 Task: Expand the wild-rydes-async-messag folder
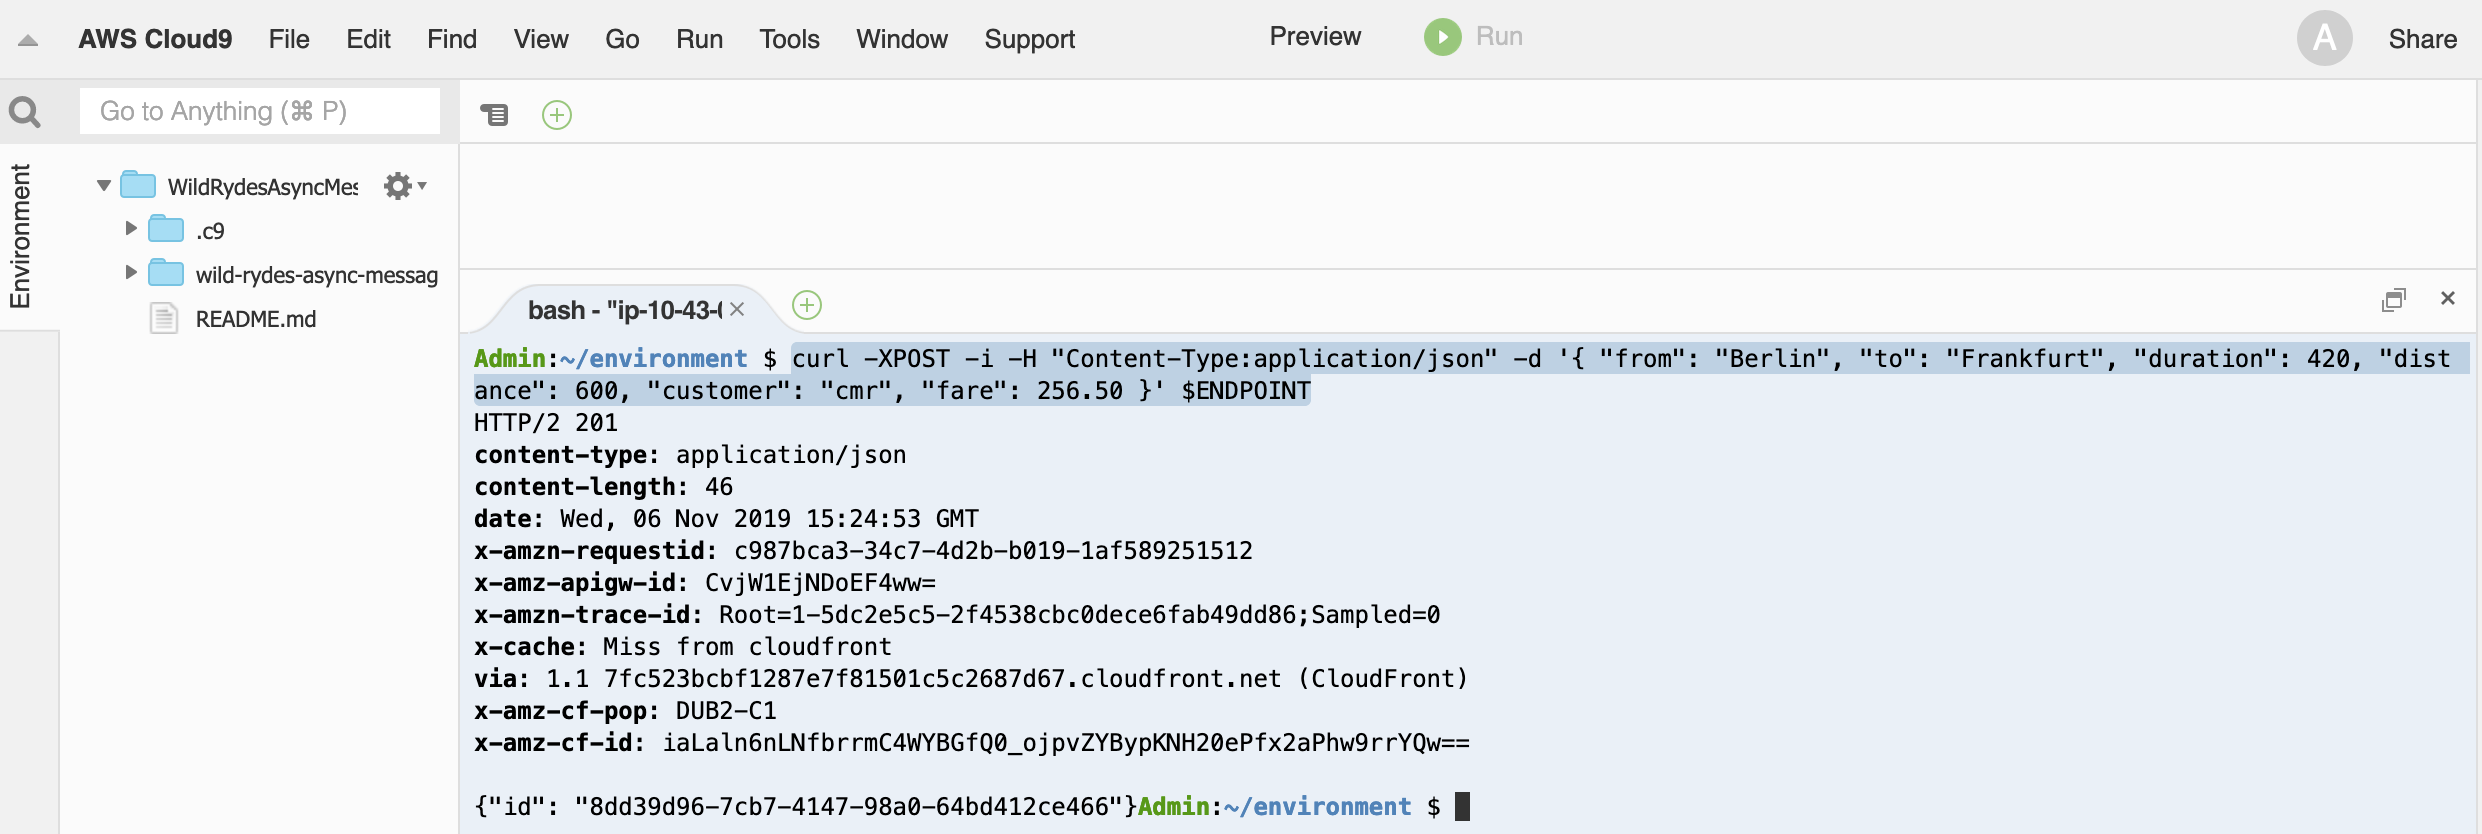(131, 273)
